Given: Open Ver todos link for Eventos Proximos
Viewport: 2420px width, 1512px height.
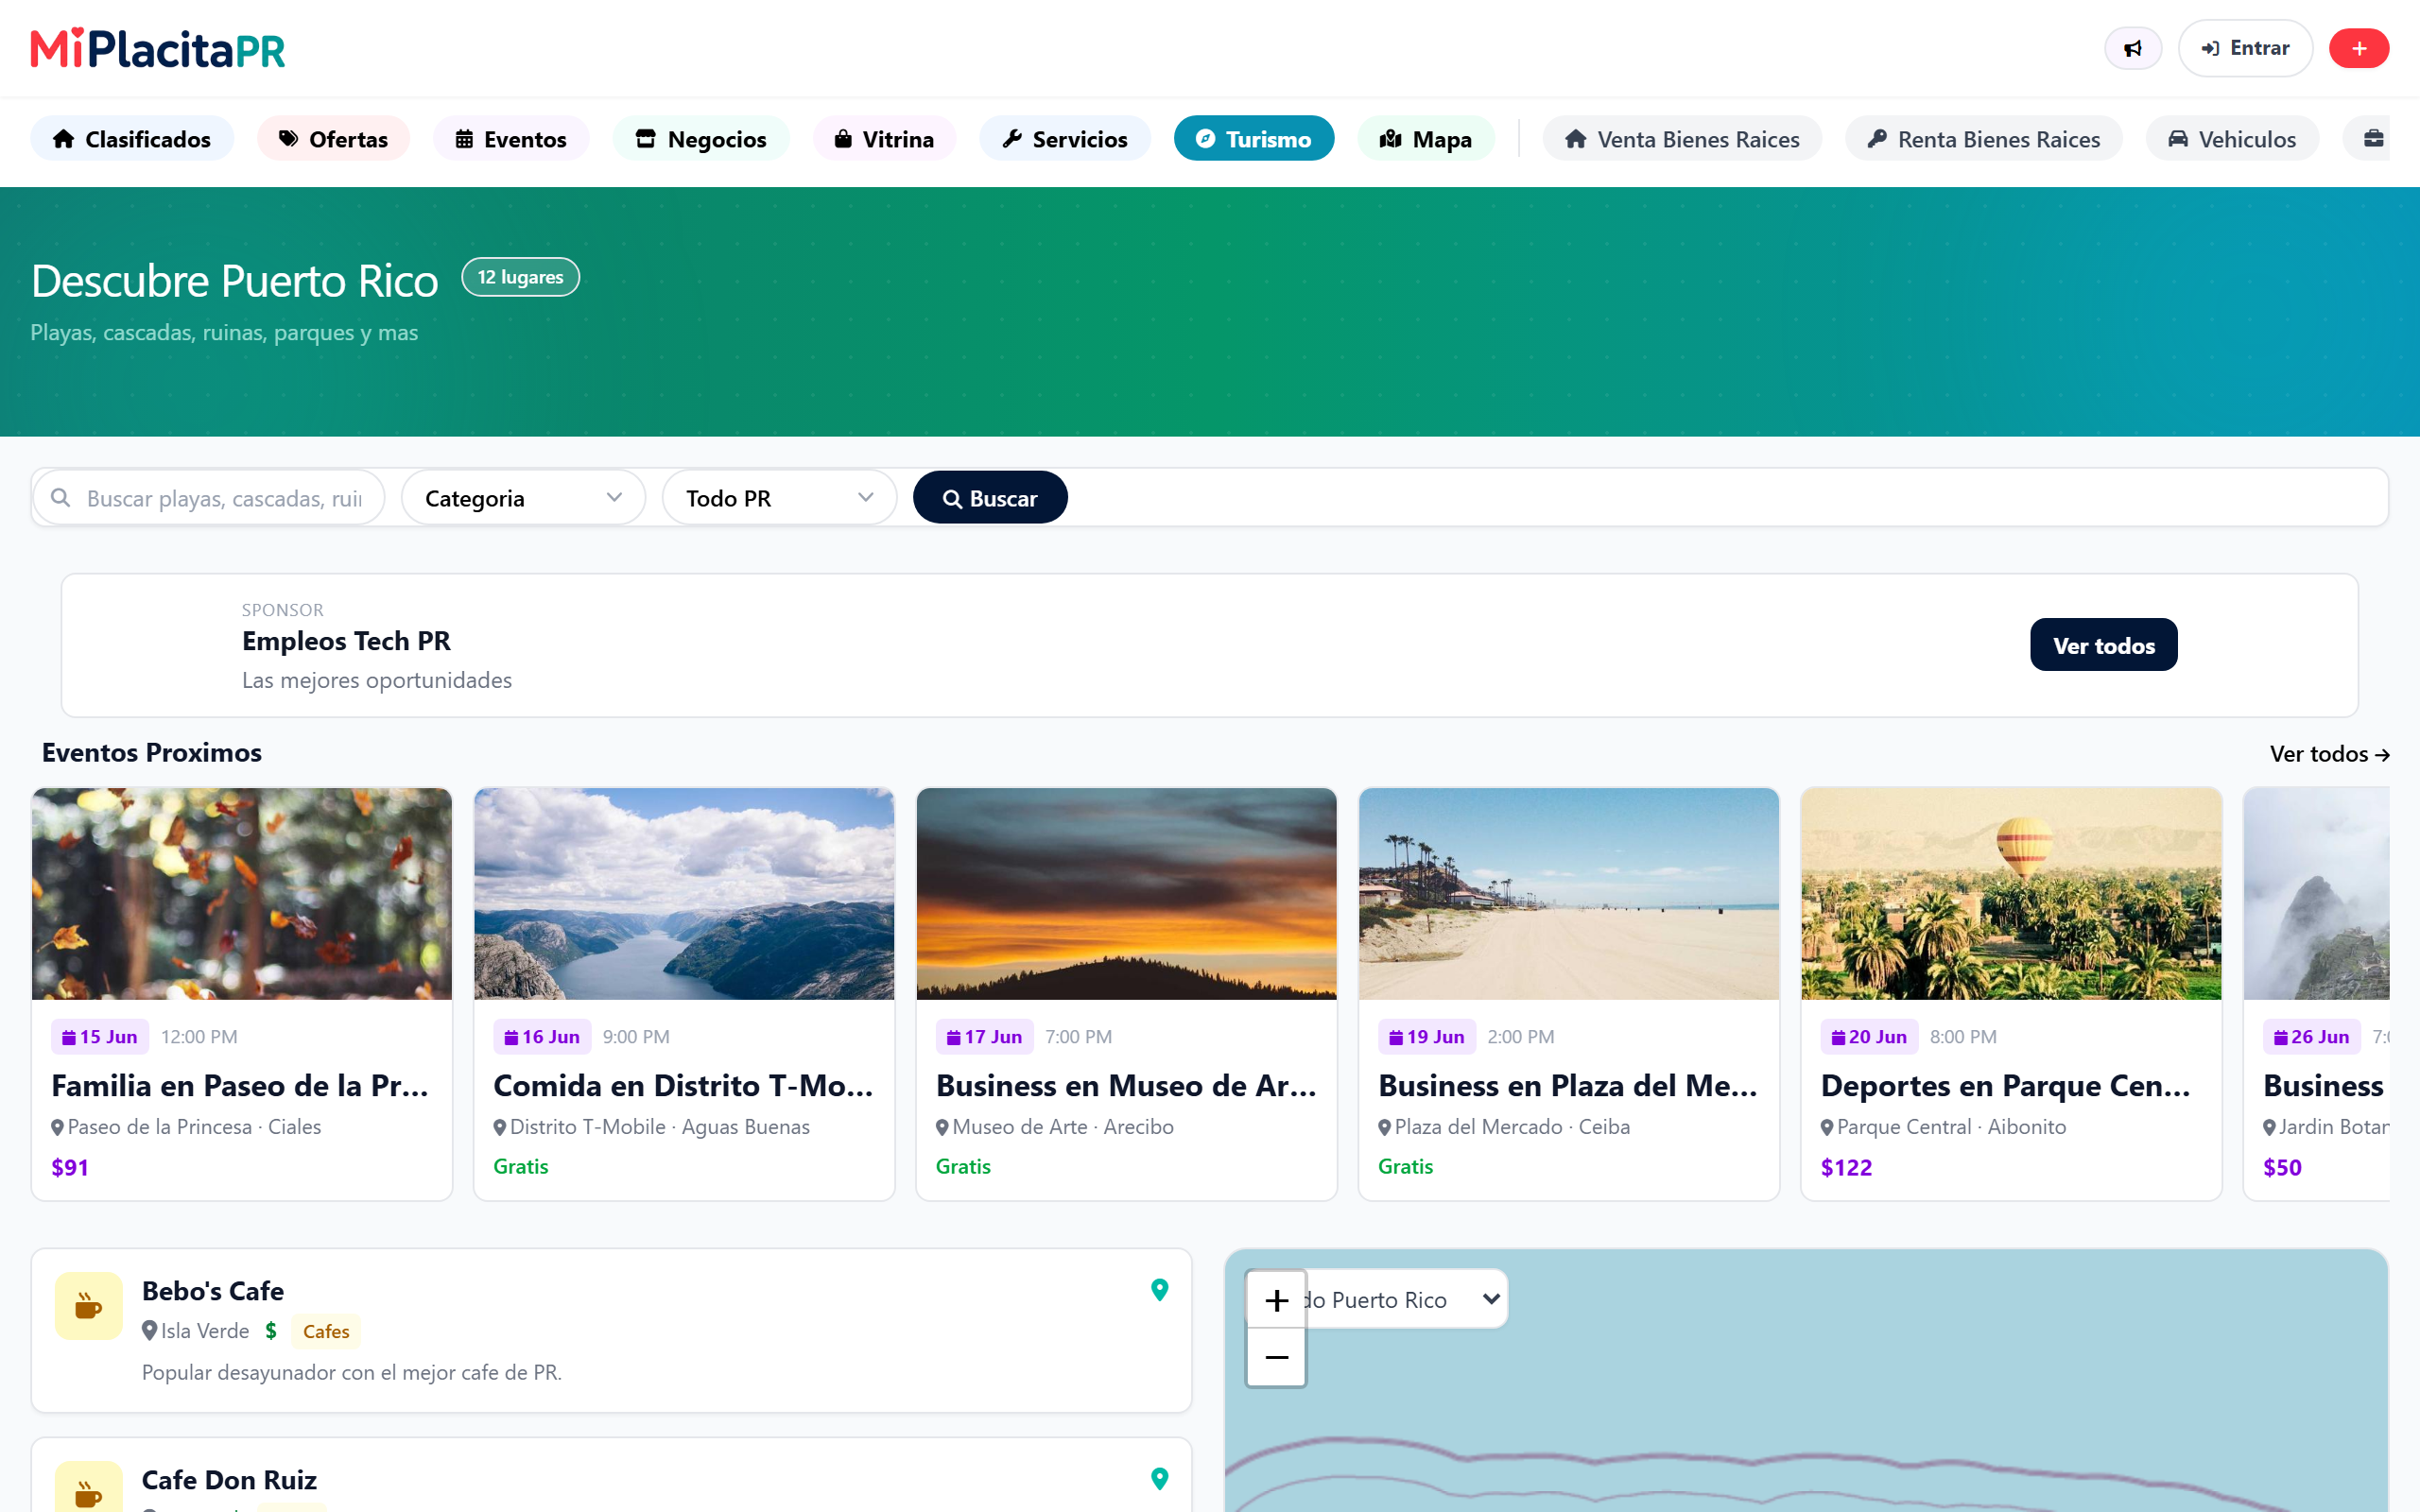Looking at the screenshot, I should [2329, 754].
